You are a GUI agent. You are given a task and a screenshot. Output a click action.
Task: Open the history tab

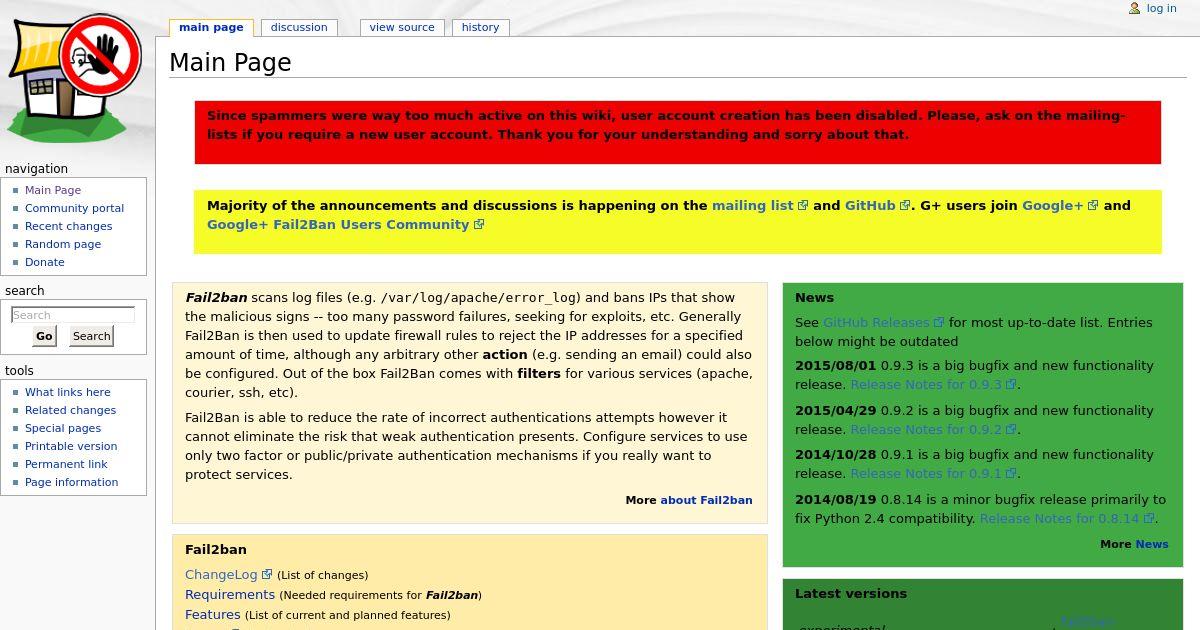[x=480, y=27]
